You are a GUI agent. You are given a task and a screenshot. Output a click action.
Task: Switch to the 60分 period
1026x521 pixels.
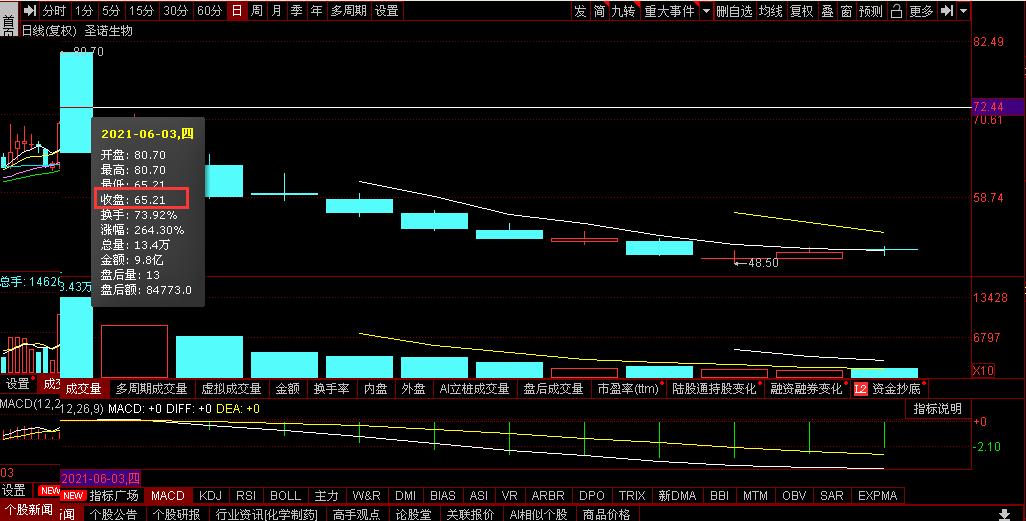(209, 10)
